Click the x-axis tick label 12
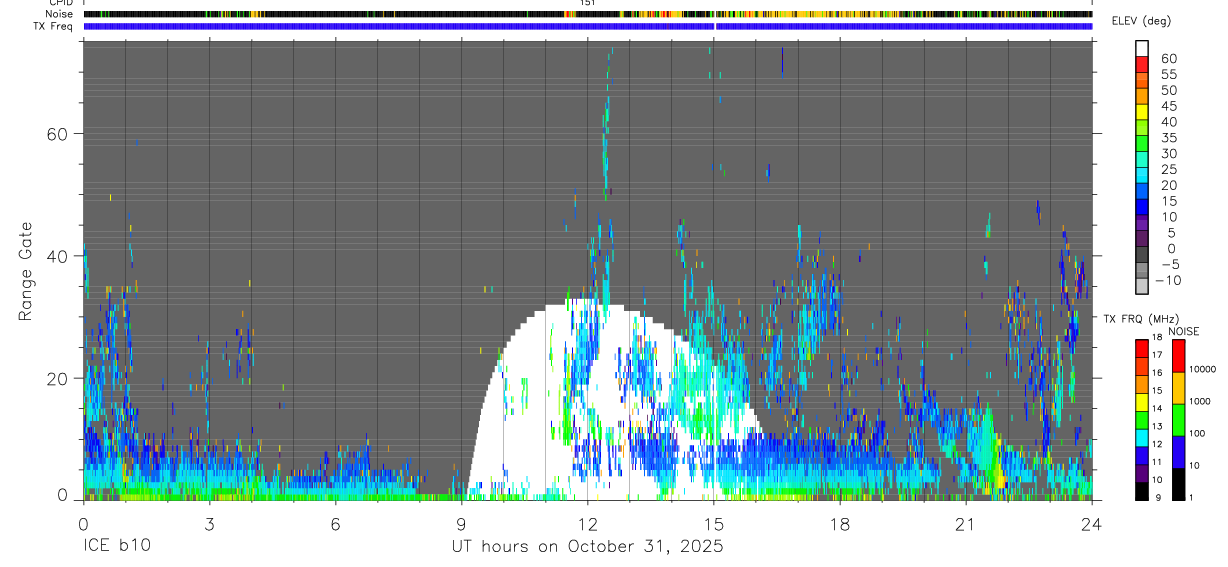1228x567 pixels. coord(588,524)
